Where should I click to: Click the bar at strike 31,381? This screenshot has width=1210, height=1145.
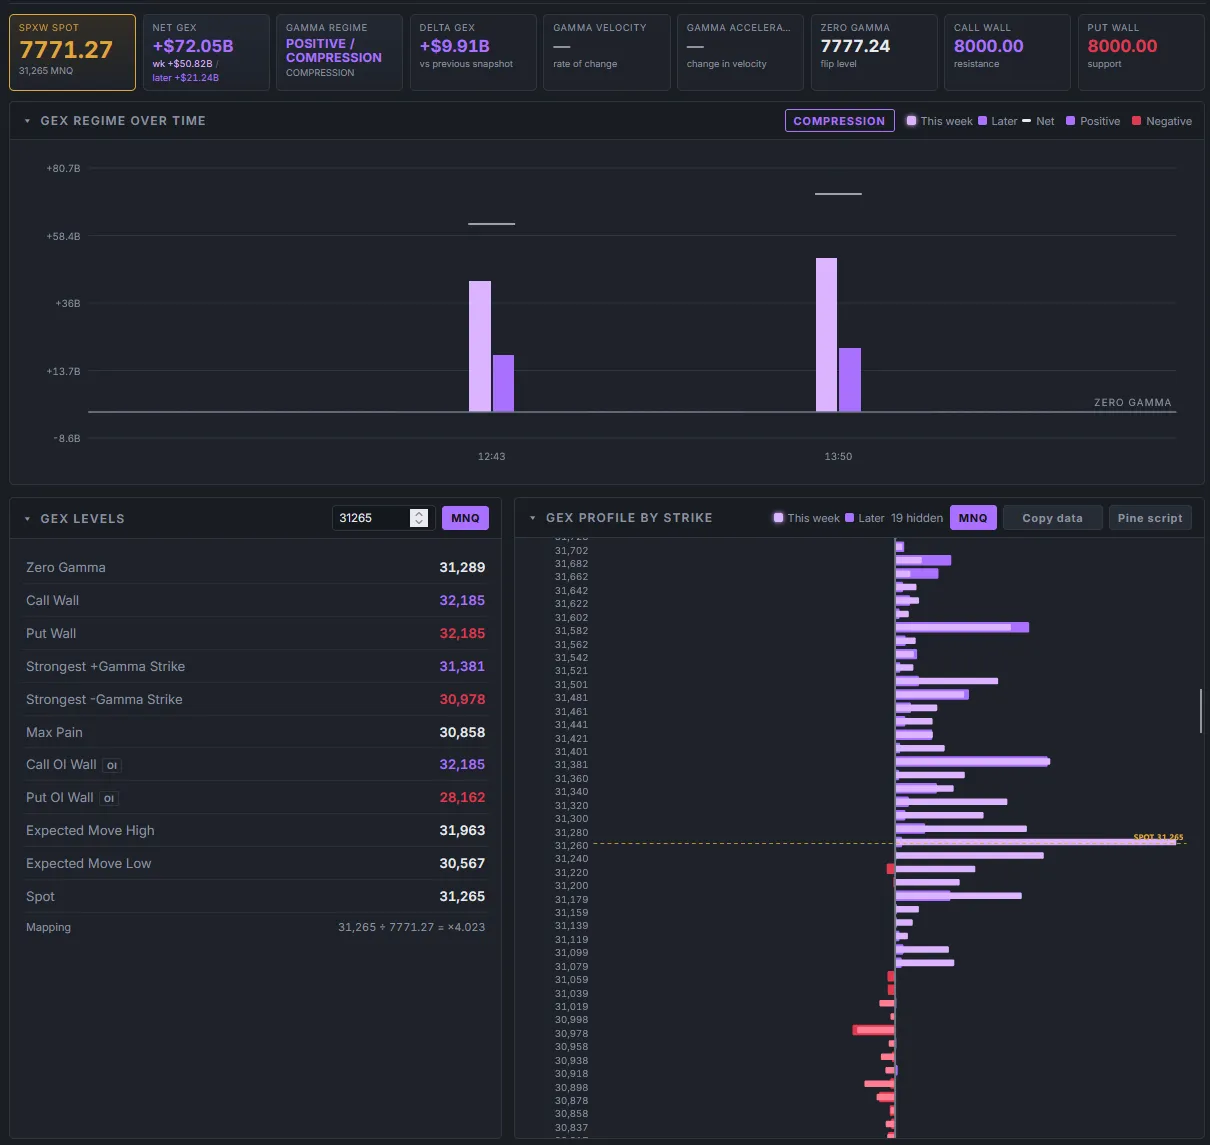coord(972,762)
